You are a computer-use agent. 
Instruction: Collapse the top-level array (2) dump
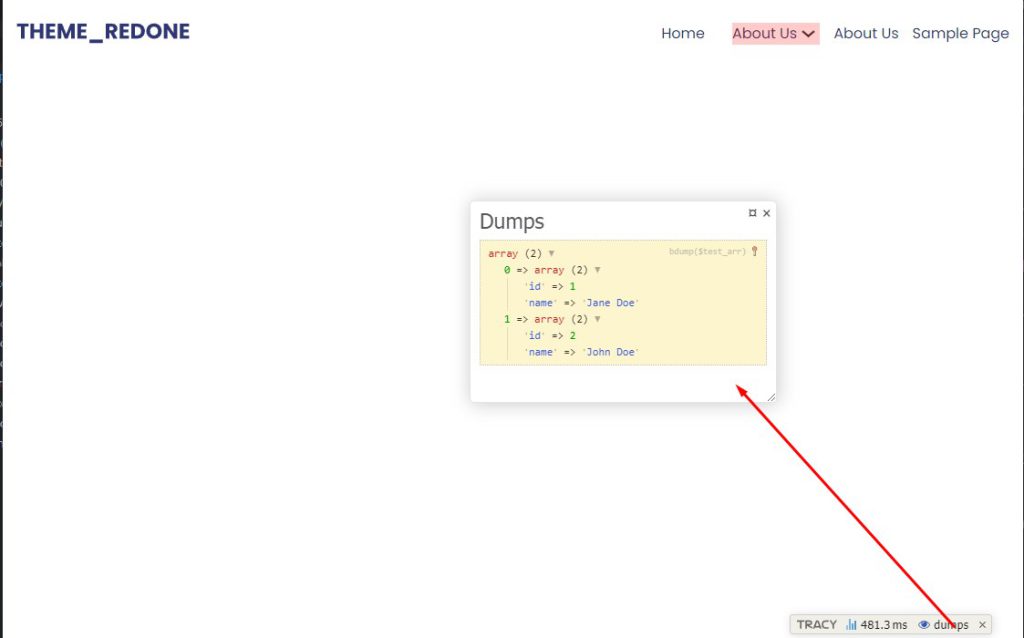tap(551, 253)
